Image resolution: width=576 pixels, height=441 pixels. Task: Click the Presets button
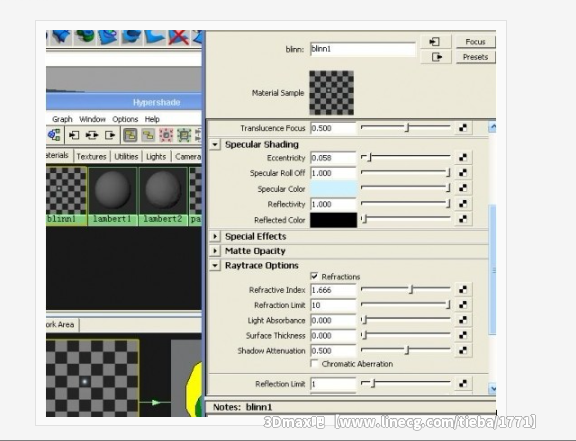tap(475, 57)
